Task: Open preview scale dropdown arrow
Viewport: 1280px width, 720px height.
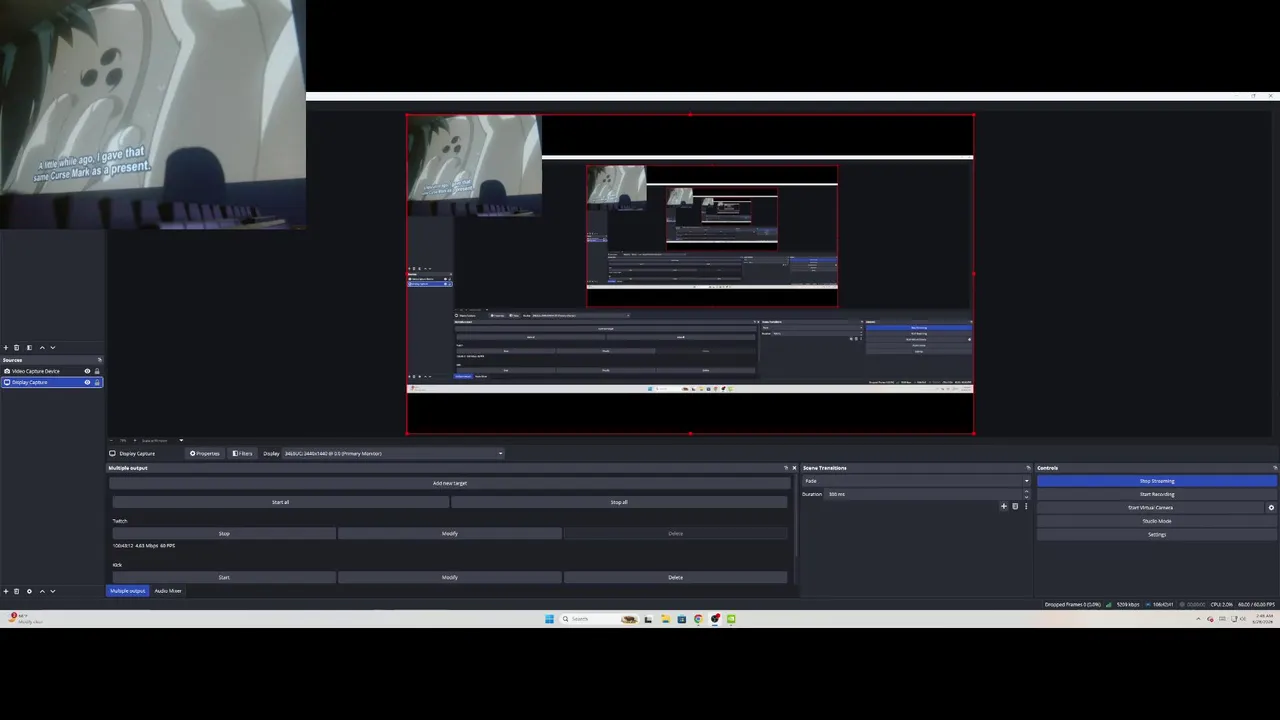Action: [x=181, y=440]
